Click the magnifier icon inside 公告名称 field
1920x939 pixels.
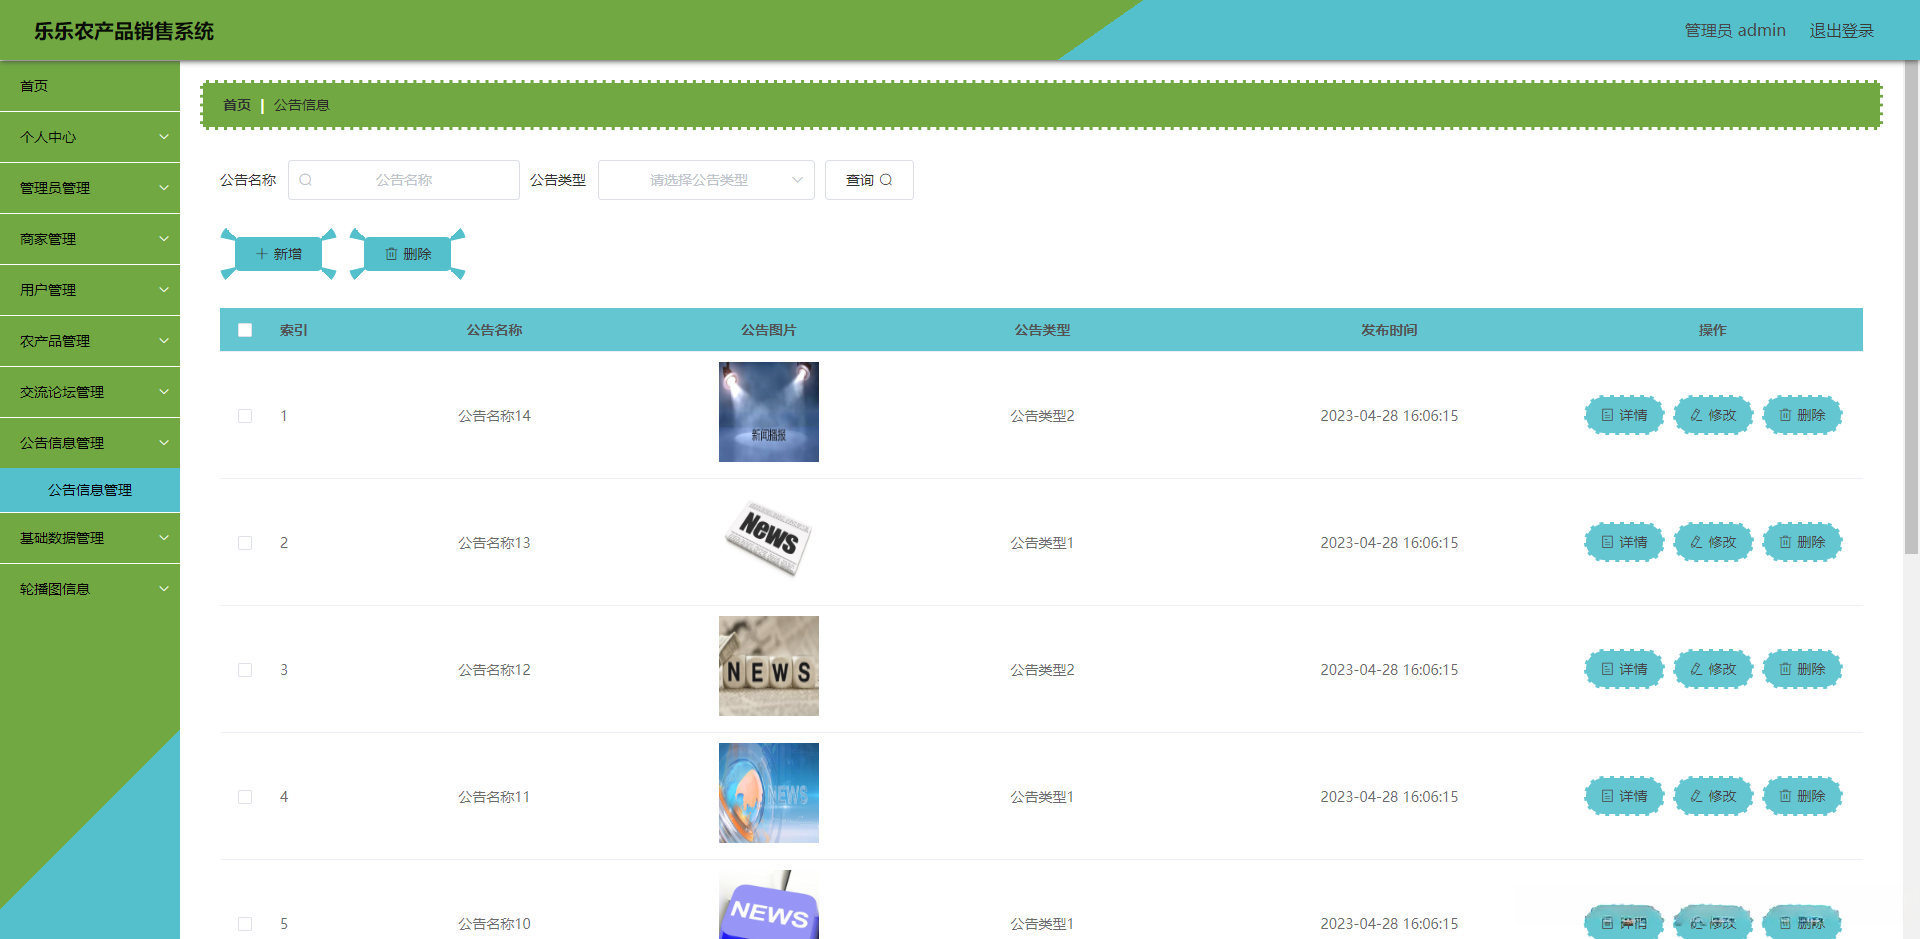coord(306,180)
